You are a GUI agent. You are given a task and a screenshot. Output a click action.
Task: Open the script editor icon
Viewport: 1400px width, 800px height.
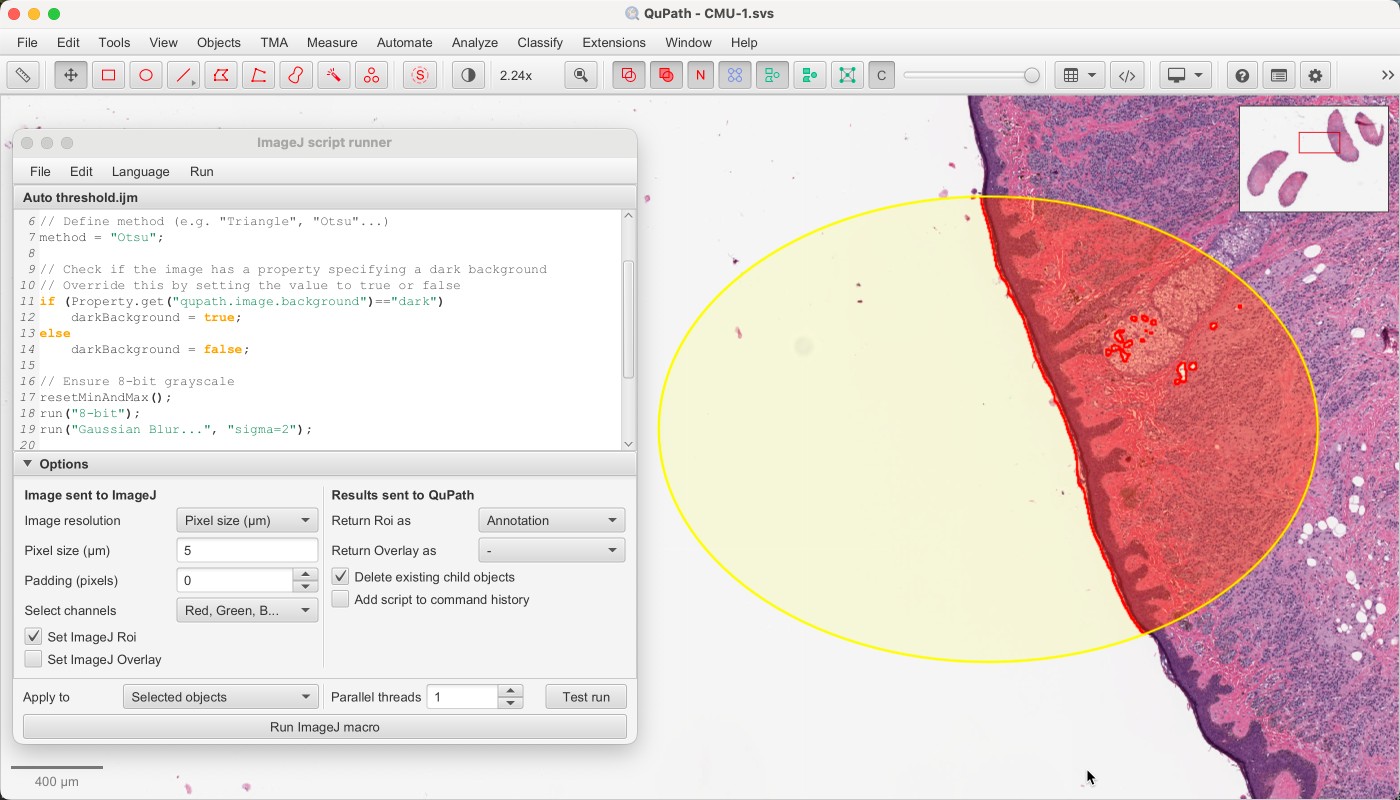point(1127,75)
